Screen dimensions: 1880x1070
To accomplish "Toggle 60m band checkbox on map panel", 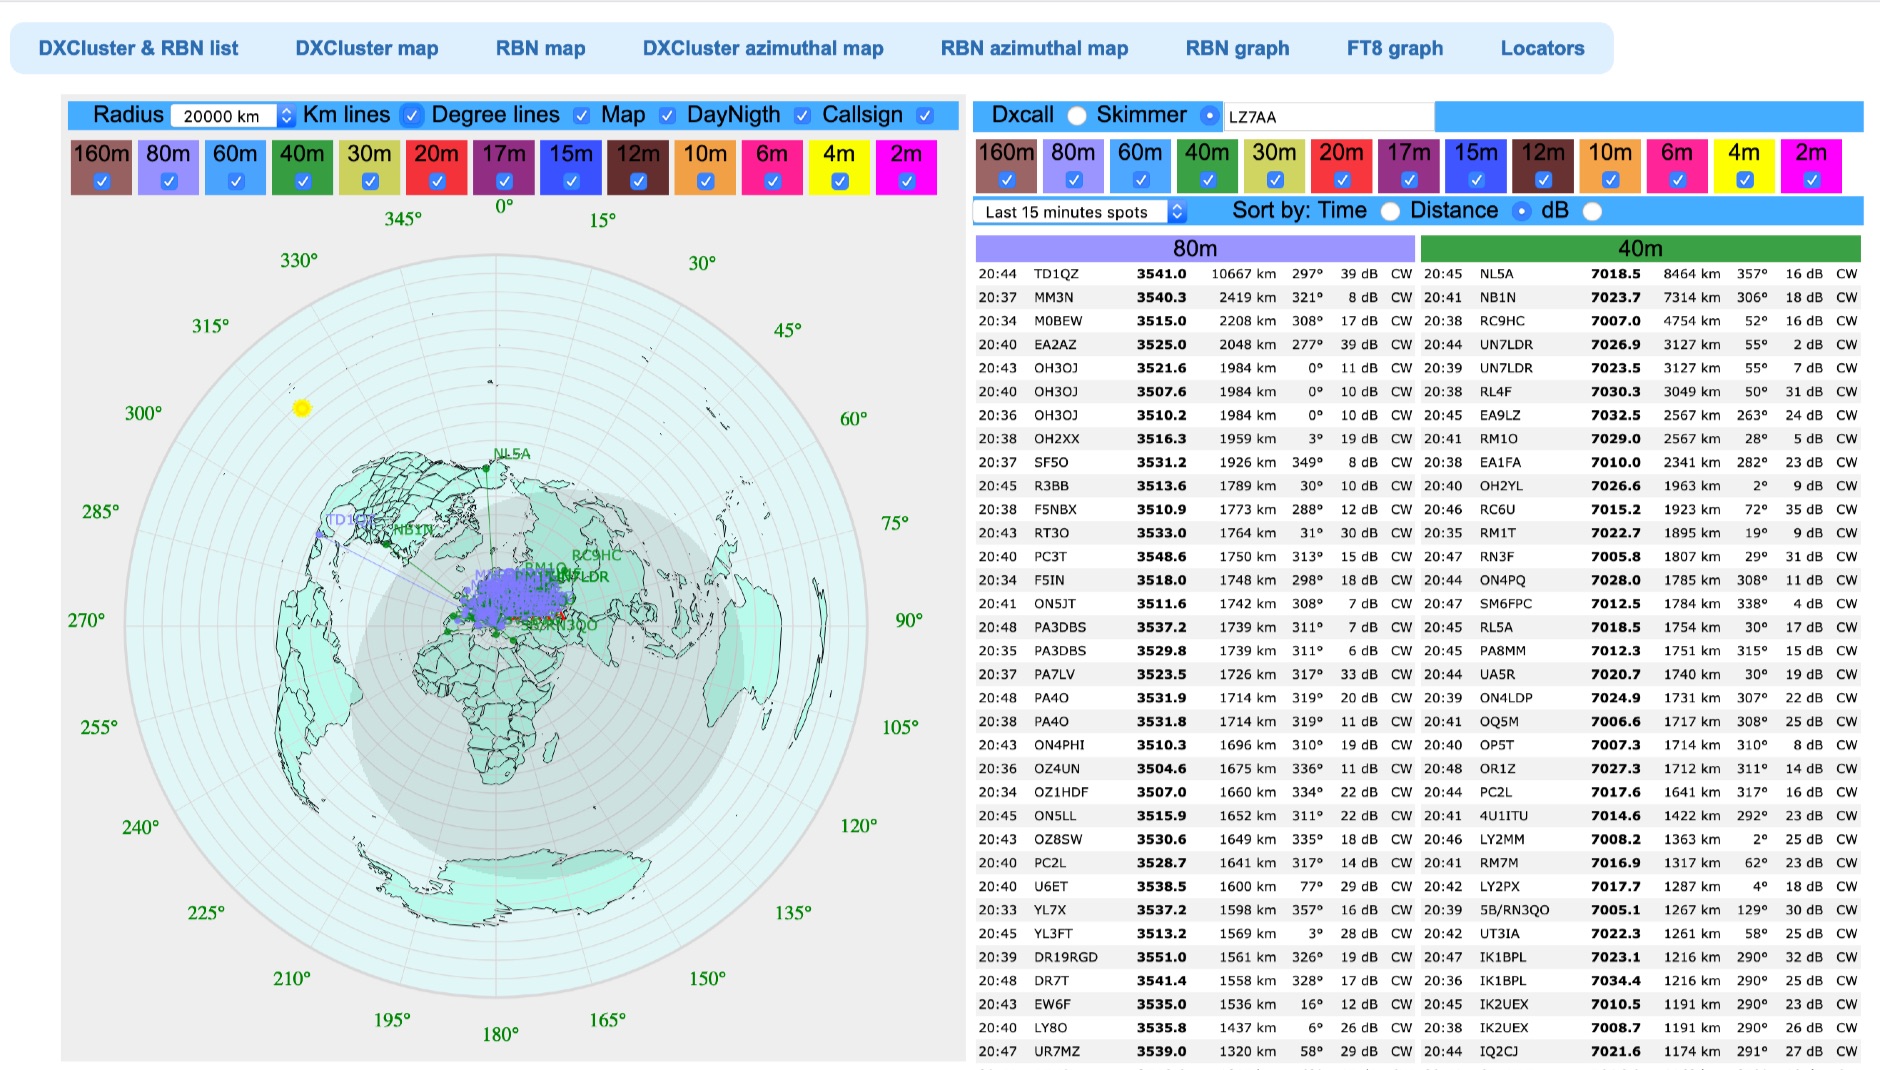I will pos(235,181).
